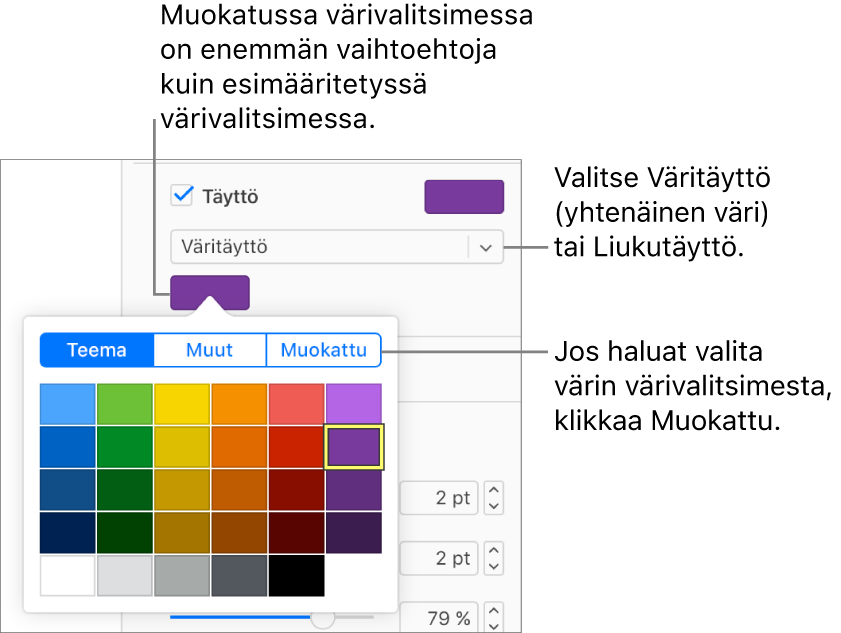The image size is (841, 633).
Task: Click the purple fill preview swatch beside Täyttö
Action: [x=464, y=197]
